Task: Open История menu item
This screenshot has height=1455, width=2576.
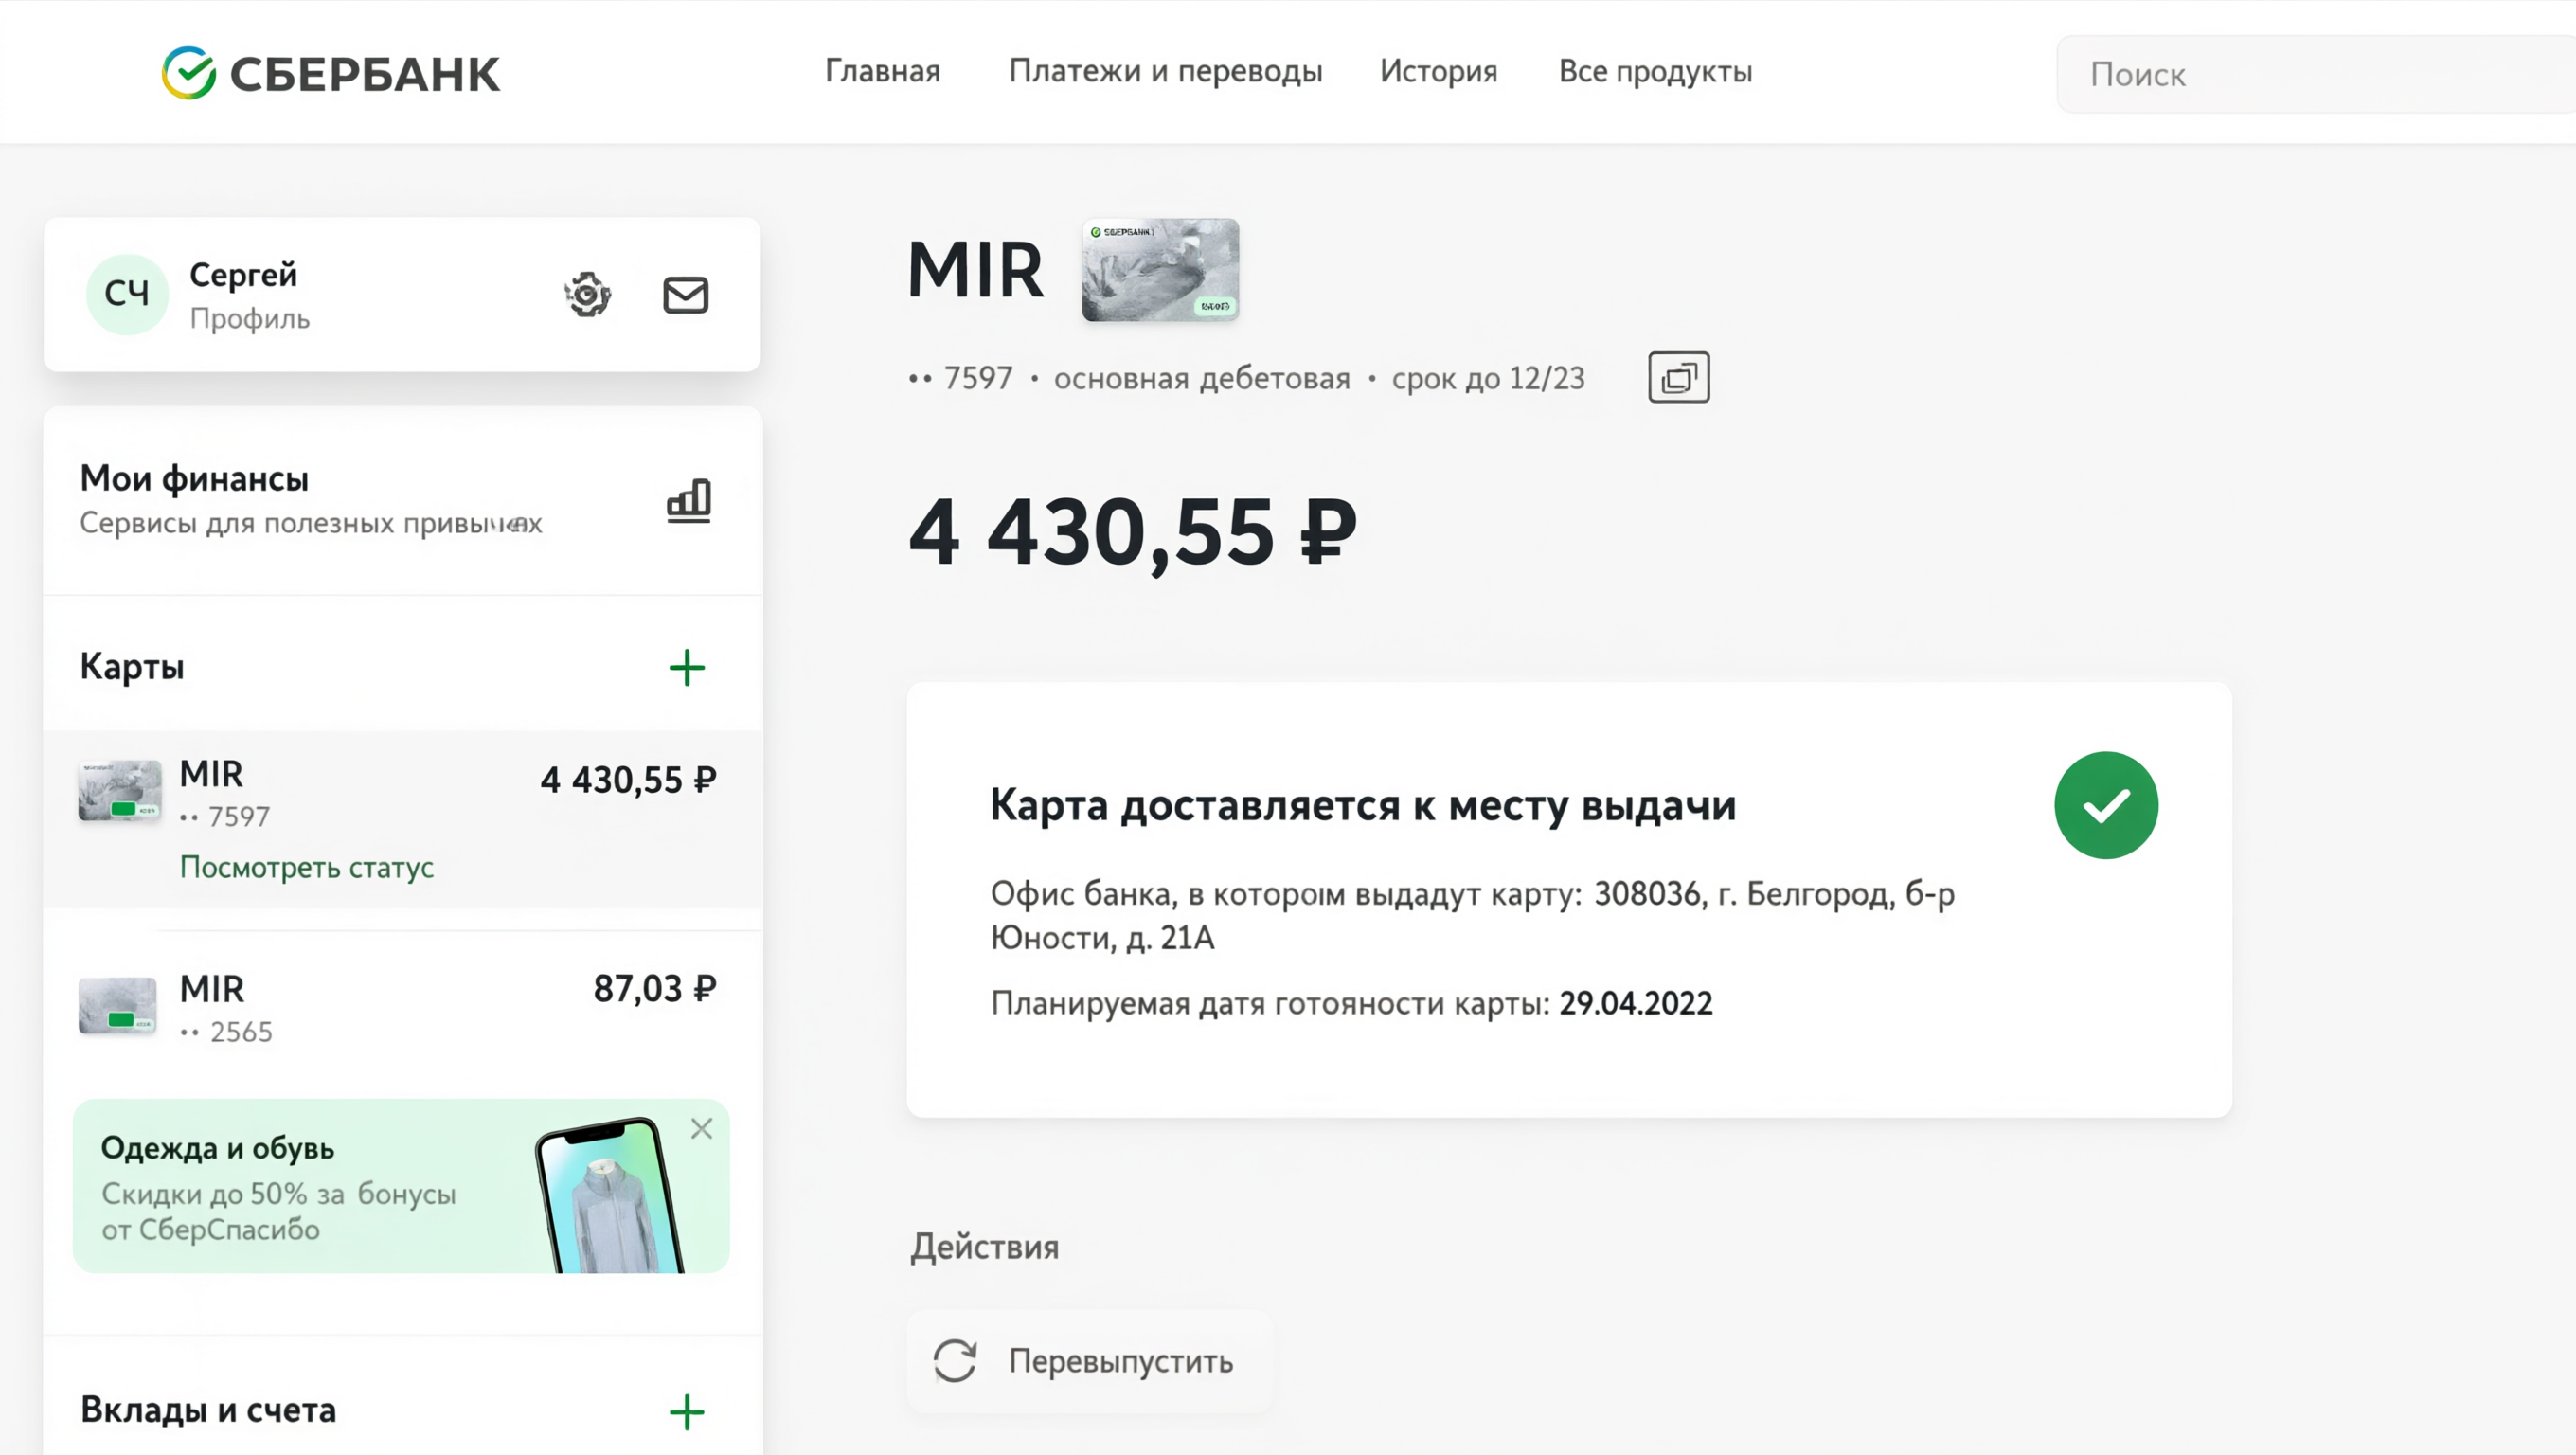Action: (1438, 71)
